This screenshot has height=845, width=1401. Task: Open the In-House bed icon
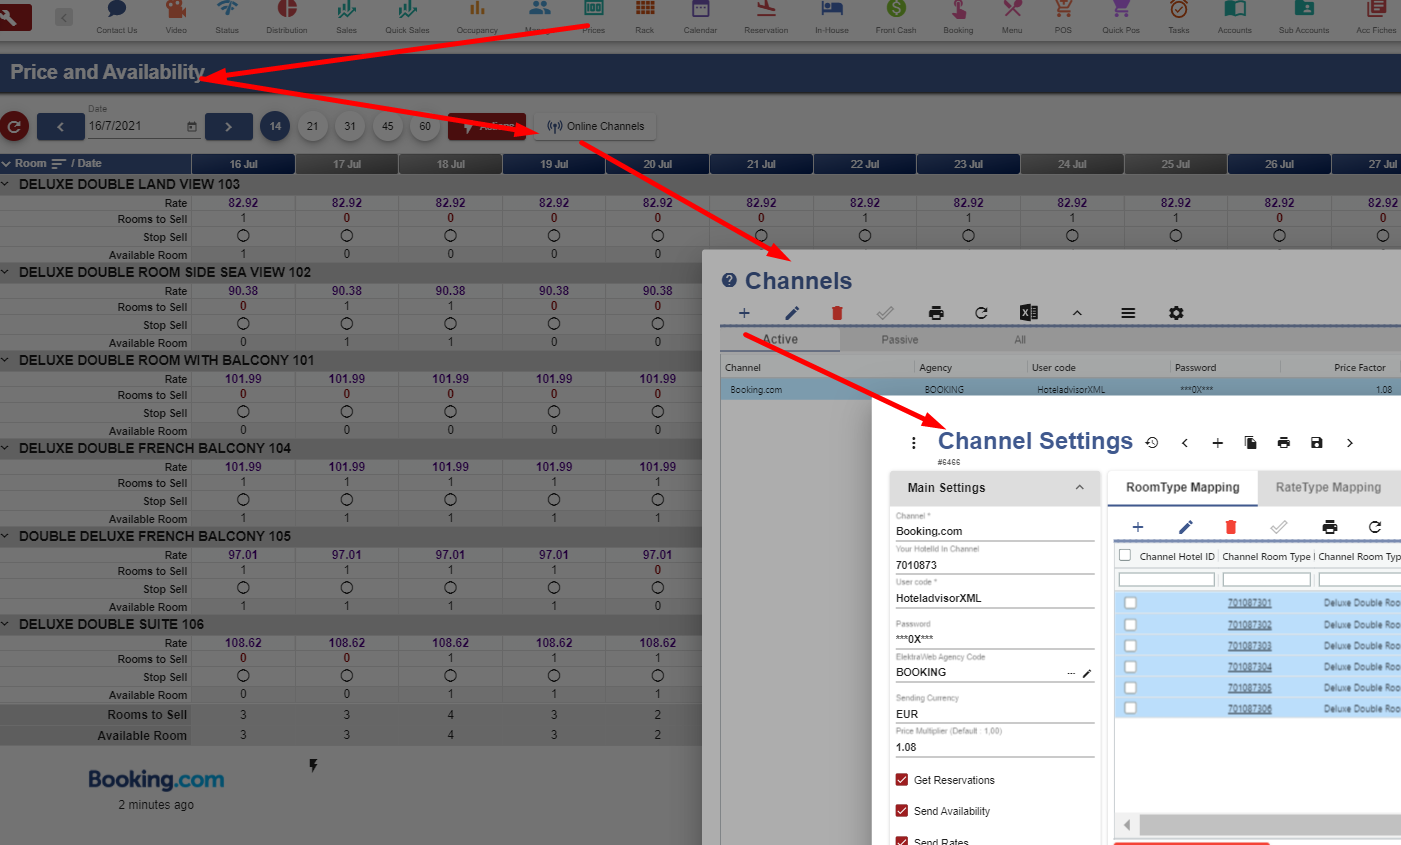pyautogui.click(x=832, y=10)
